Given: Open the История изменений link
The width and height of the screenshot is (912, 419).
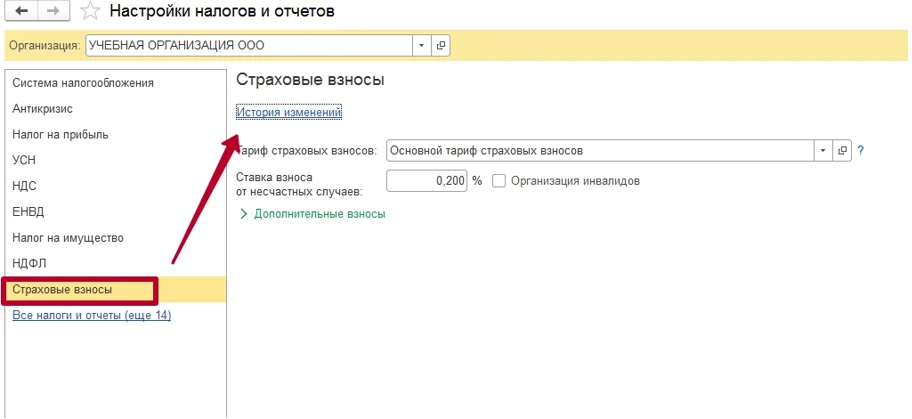Looking at the screenshot, I should 289,112.
